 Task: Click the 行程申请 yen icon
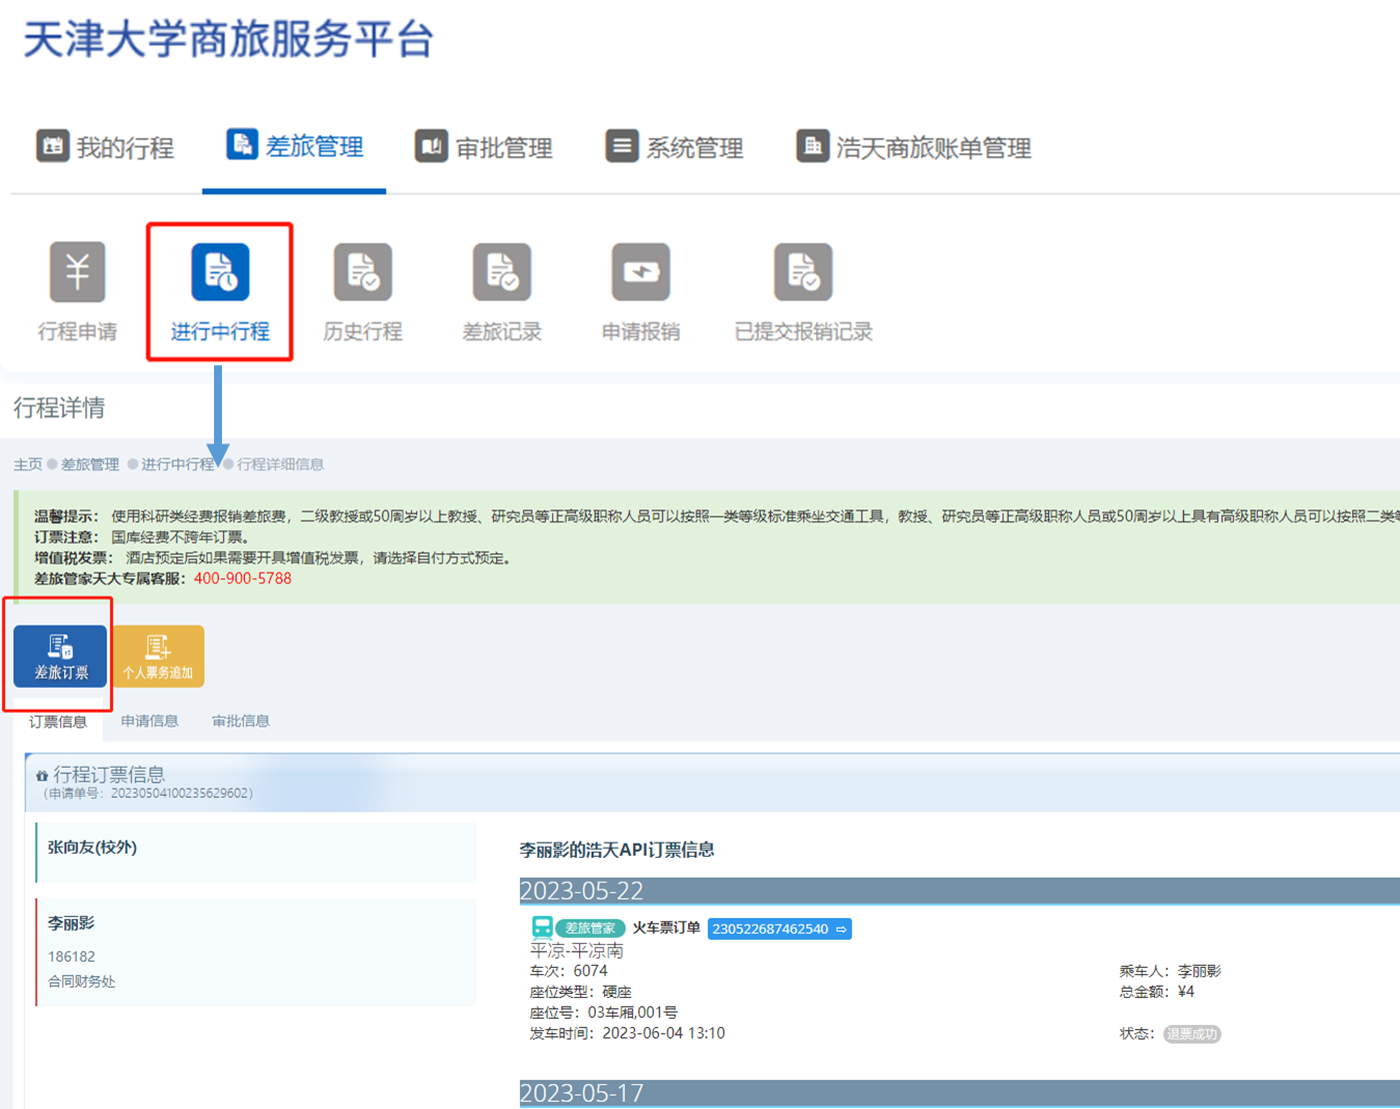[x=78, y=272]
